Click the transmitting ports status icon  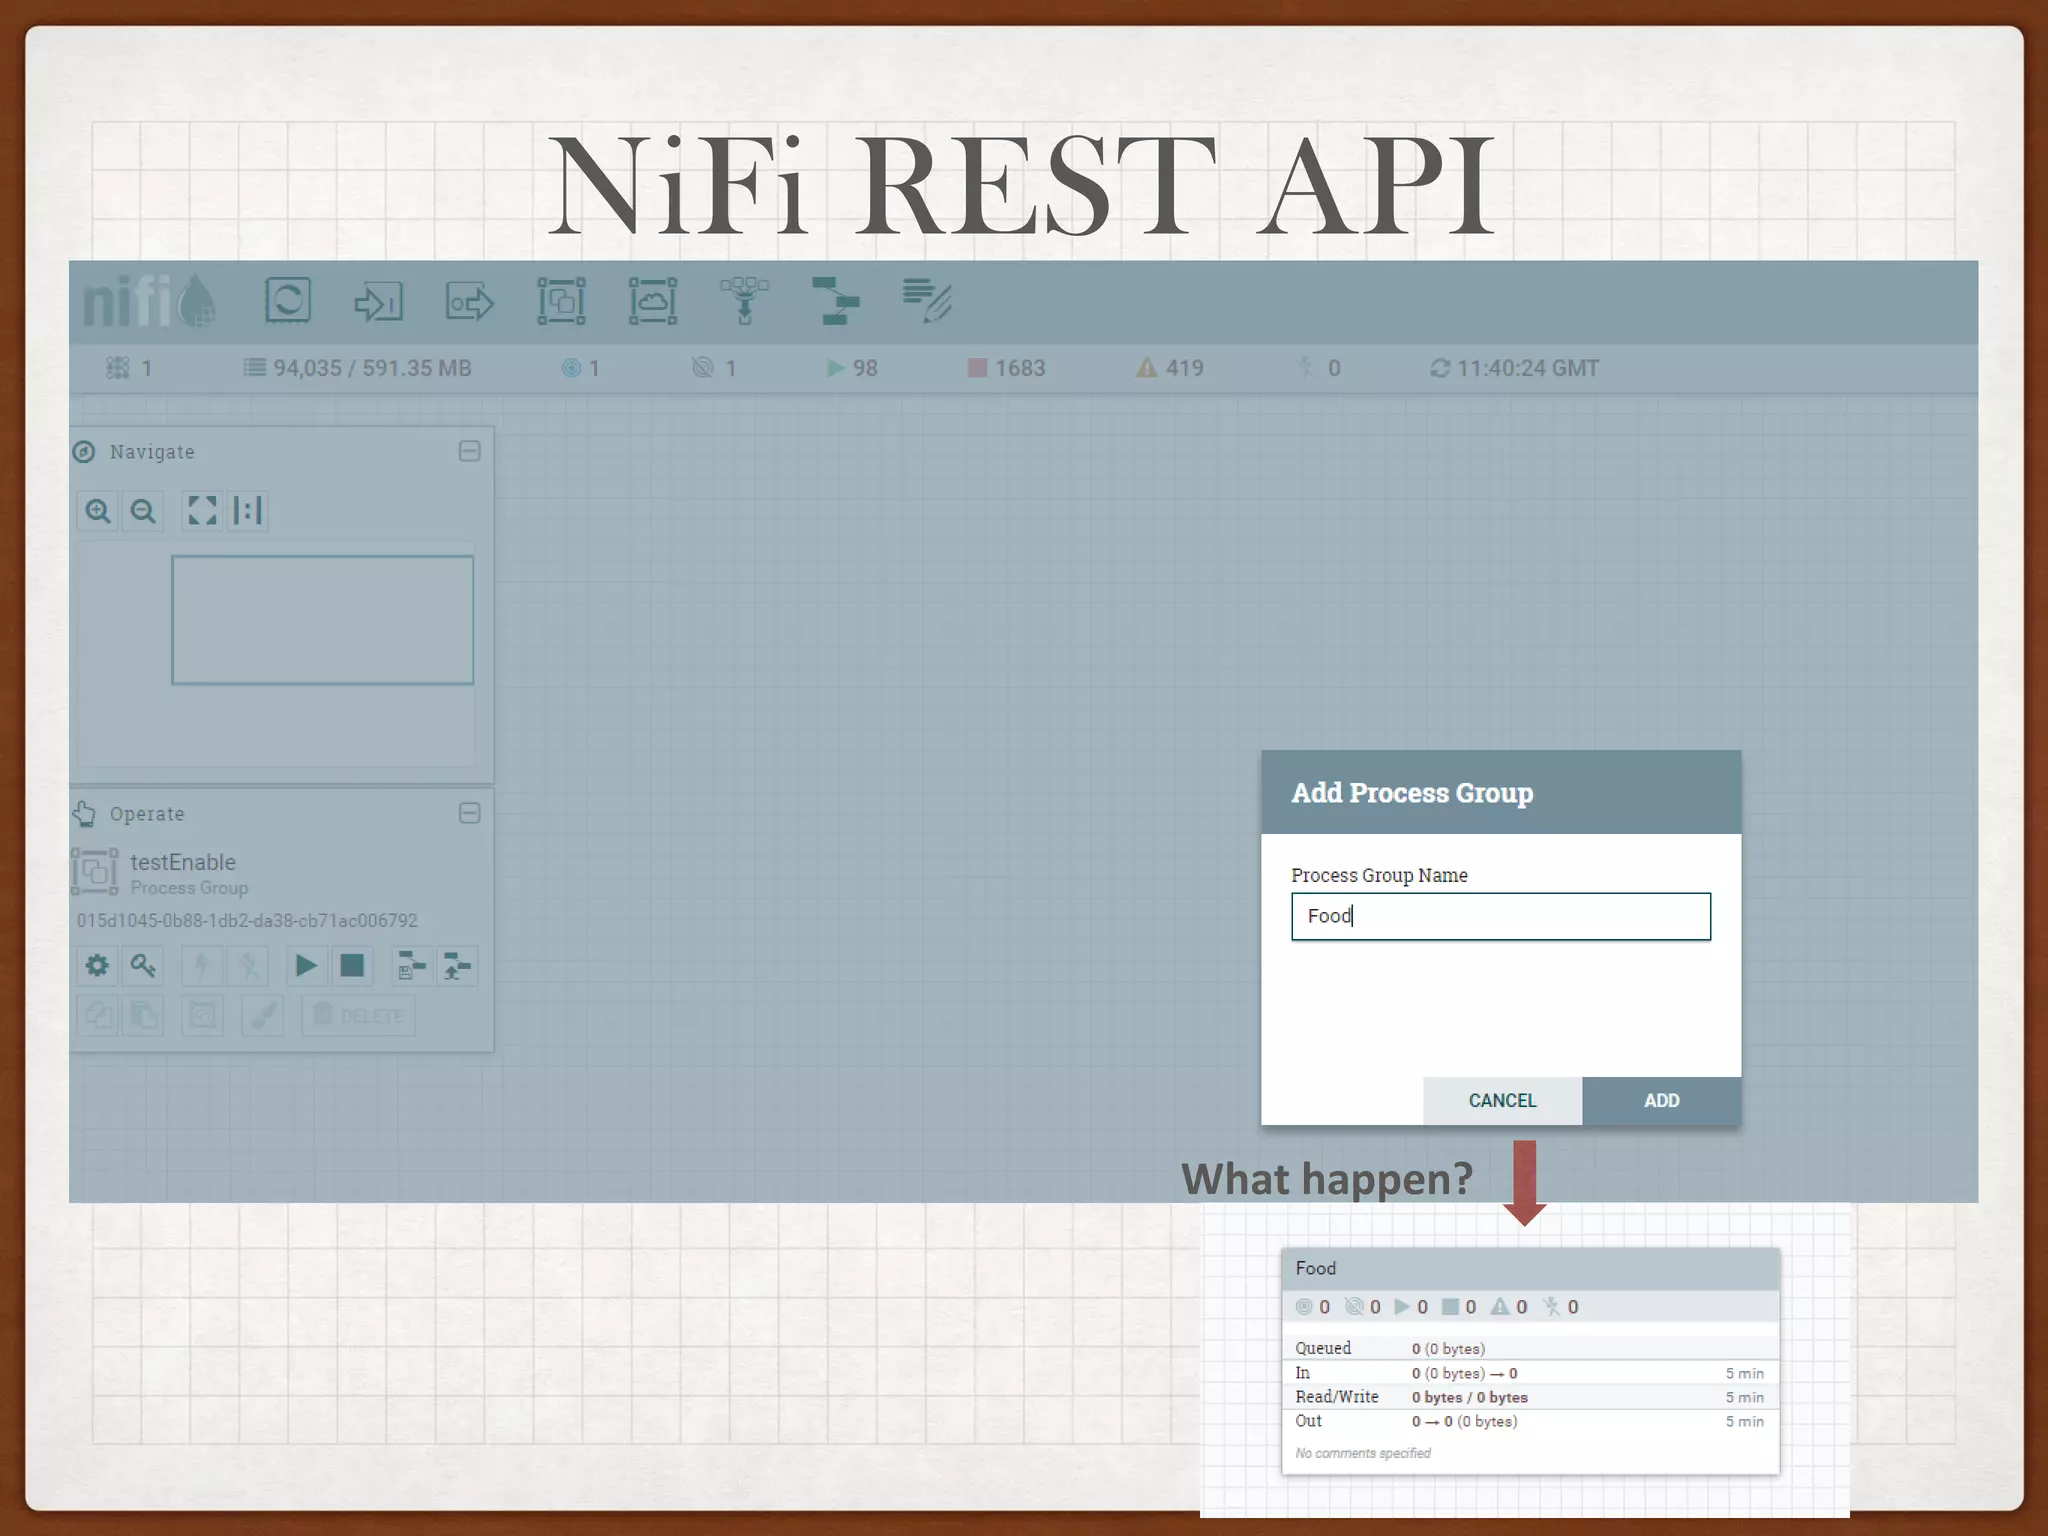click(x=571, y=369)
